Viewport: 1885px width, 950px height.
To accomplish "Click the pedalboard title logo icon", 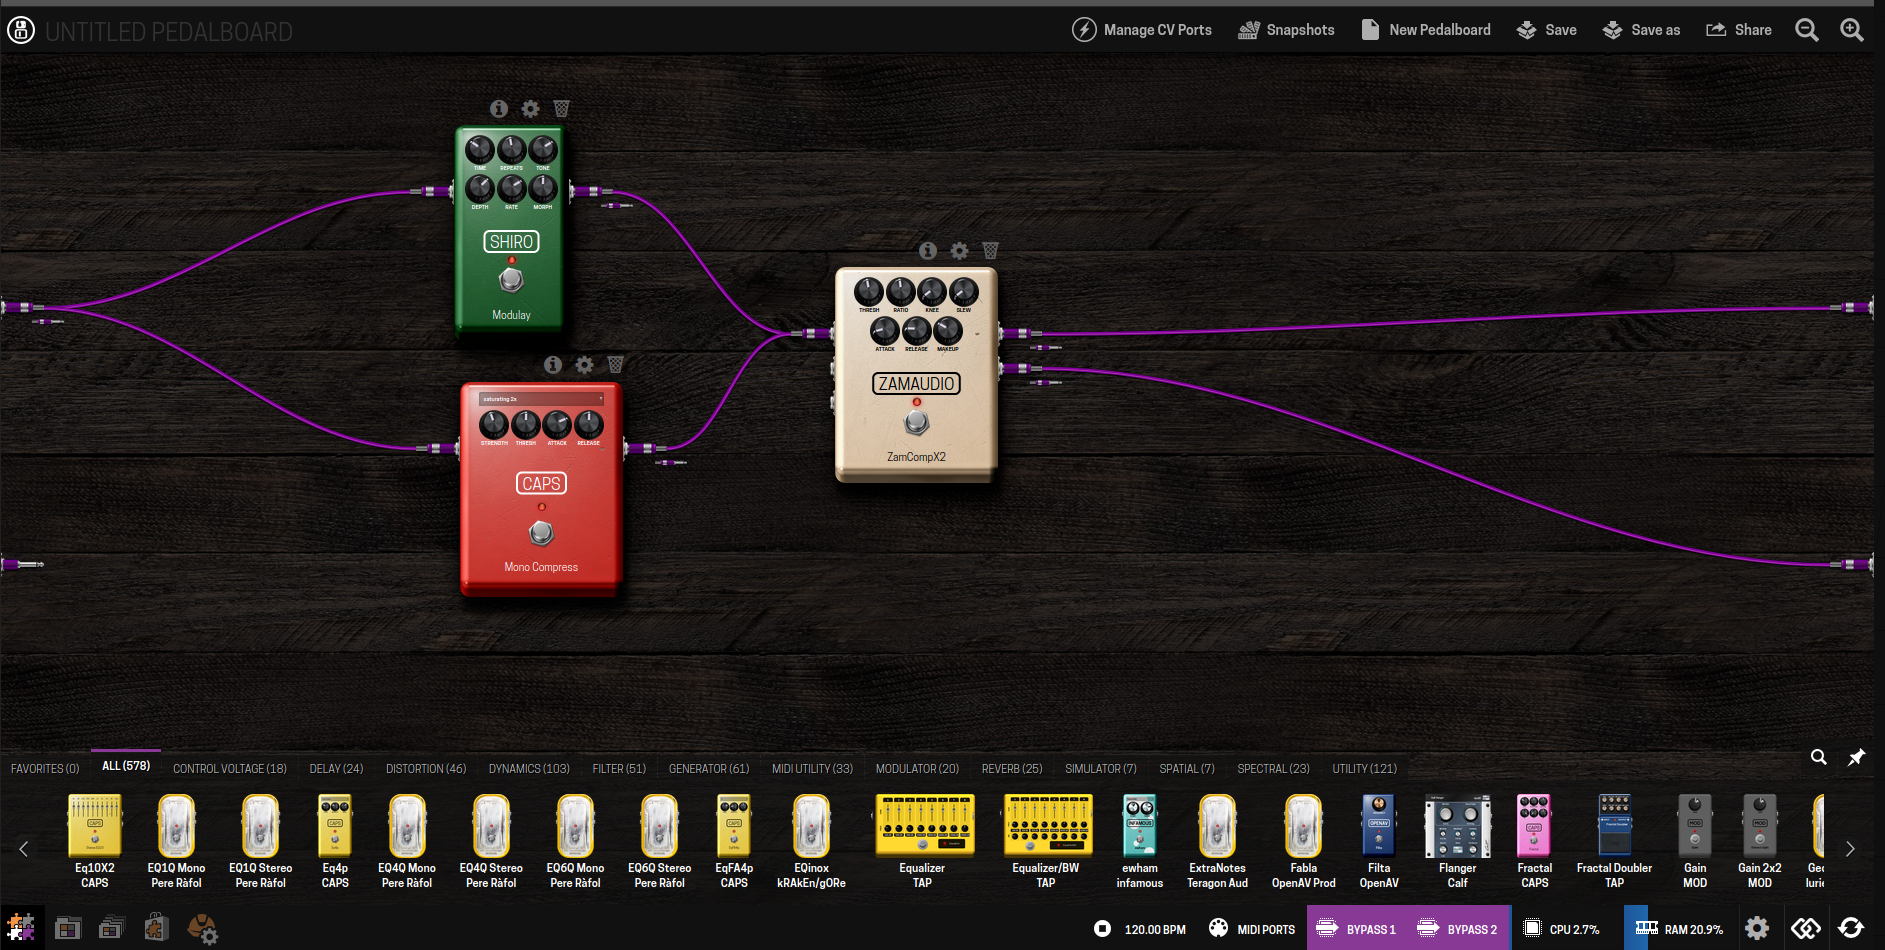I will pyautogui.click(x=21, y=30).
